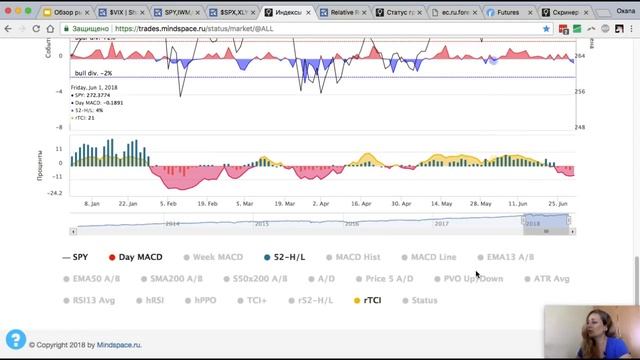Enable TCI+ series
640x360 pixels.
point(252,300)
